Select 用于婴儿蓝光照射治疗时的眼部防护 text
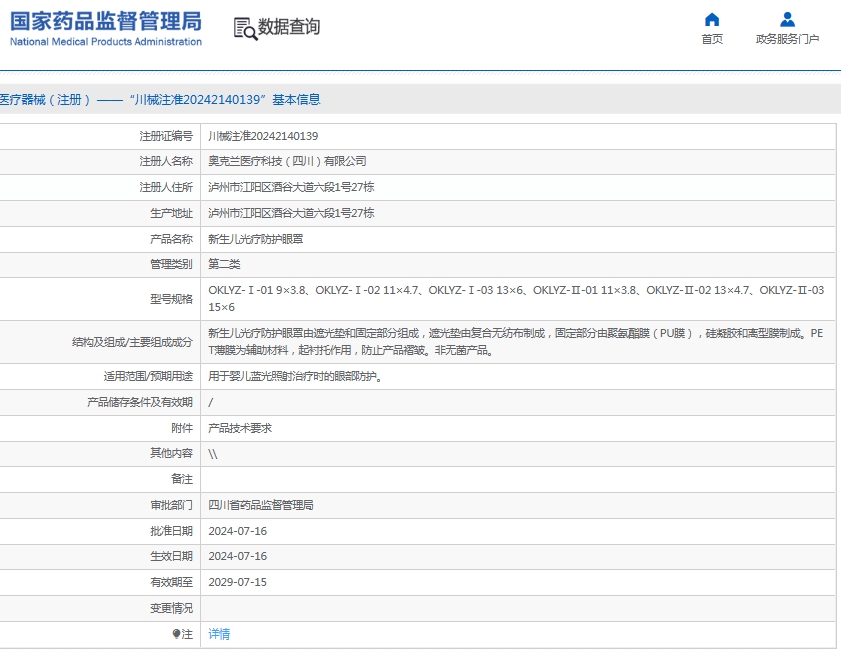Image resolution: width=841 pixels, height=658 pixels. pos(295,376)
